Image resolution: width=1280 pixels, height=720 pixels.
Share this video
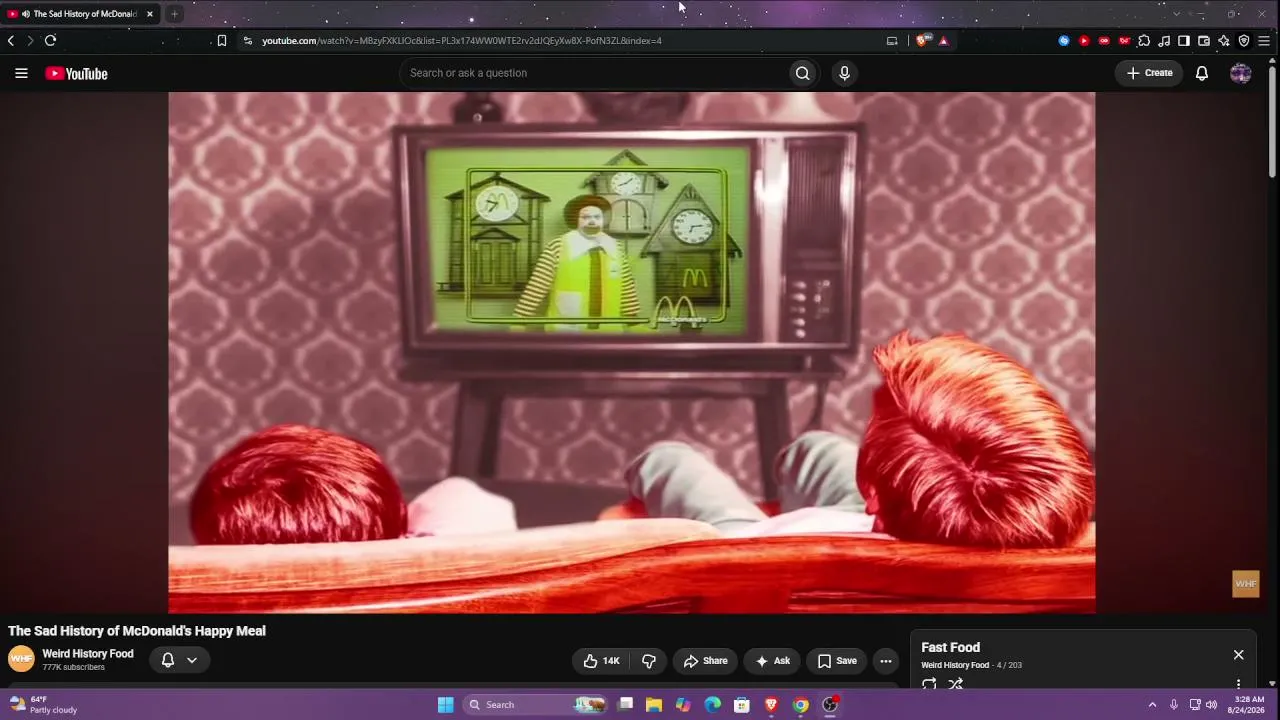[705, 661]
